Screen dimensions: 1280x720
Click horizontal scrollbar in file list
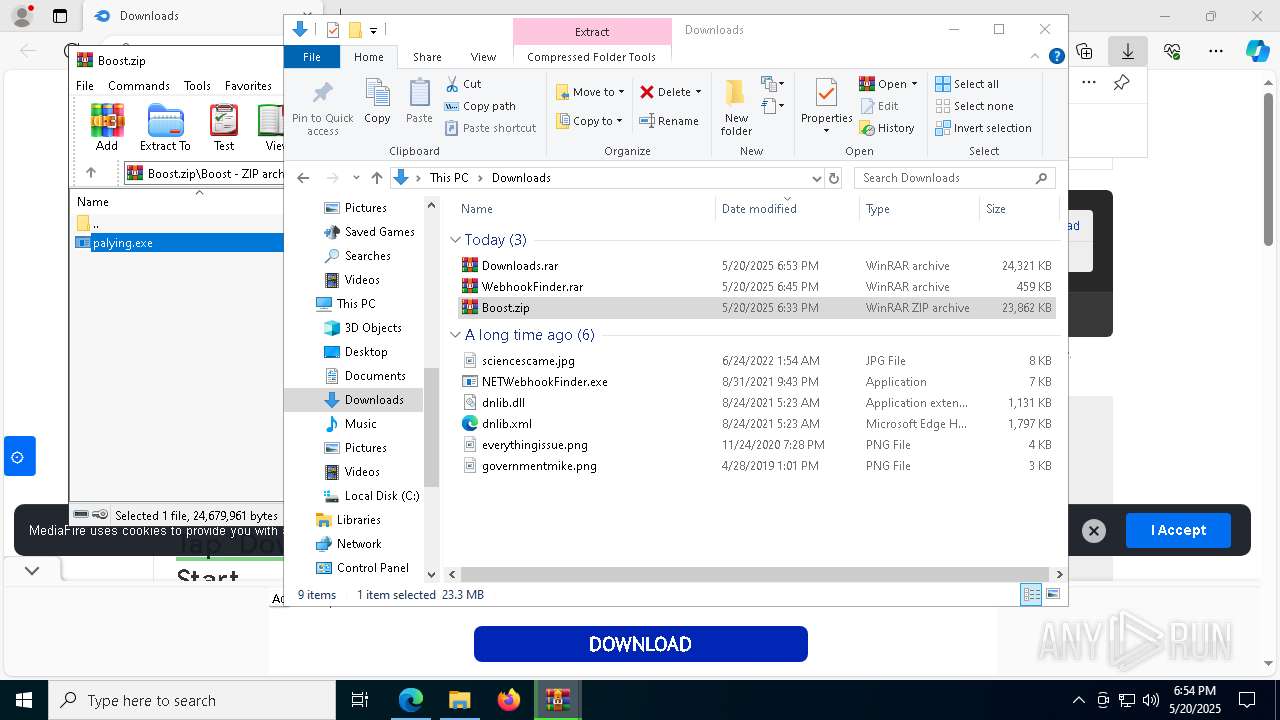pyautogui.click(x=754, y=574)
